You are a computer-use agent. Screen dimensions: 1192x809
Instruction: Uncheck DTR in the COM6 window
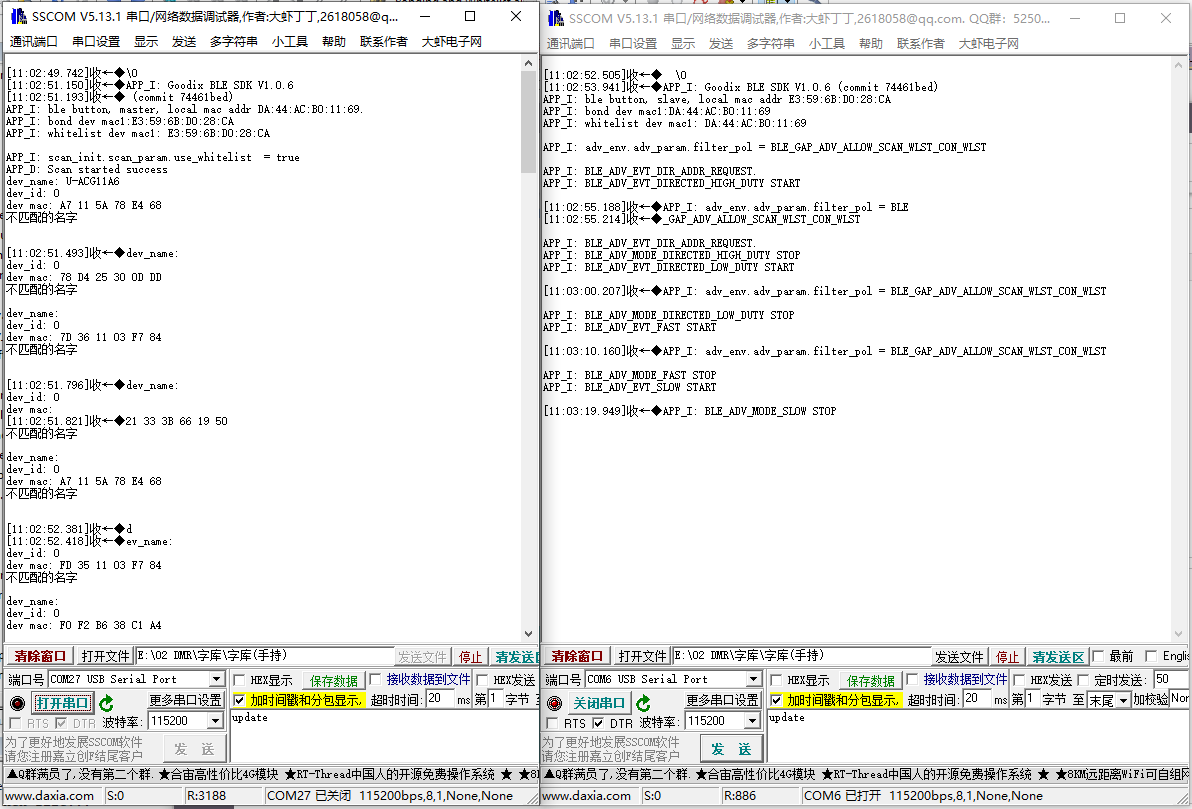pos(598,723)
